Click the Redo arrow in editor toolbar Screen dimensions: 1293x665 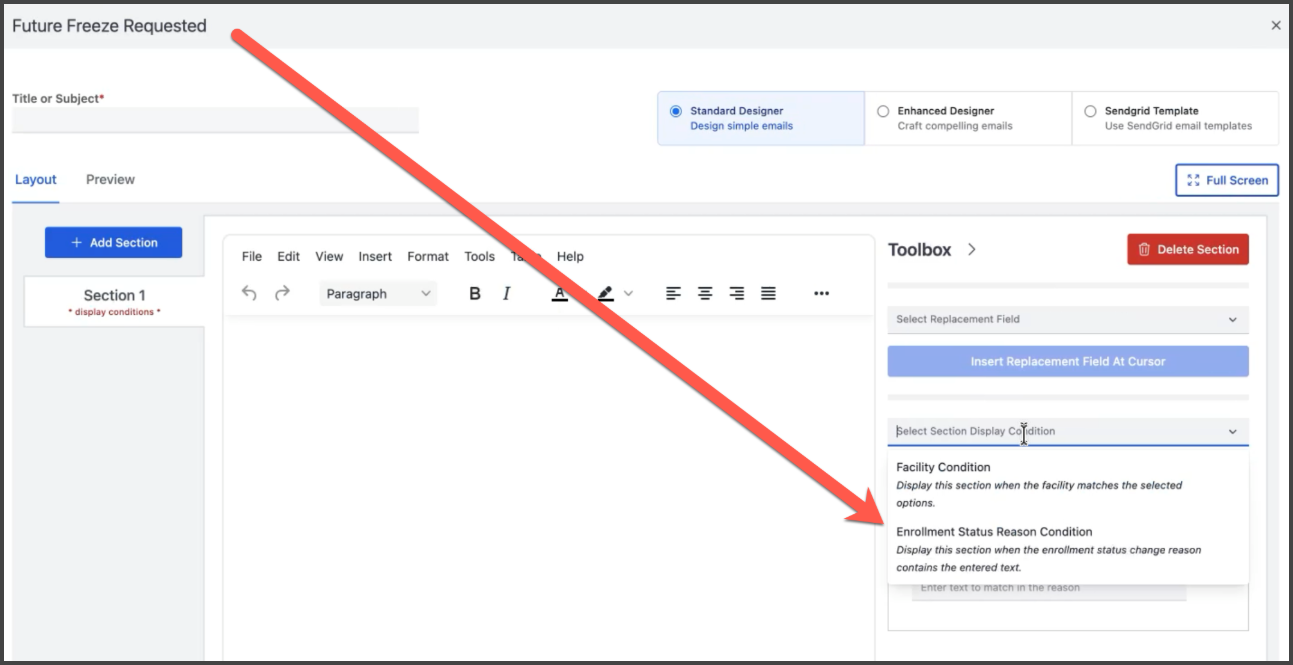282,293
